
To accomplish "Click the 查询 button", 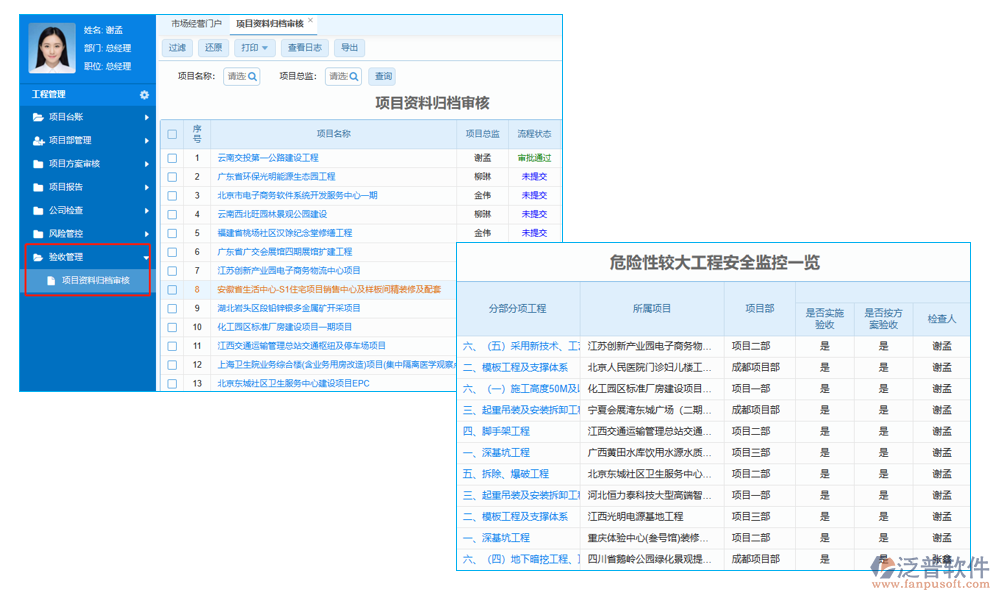I will (383, 76).
